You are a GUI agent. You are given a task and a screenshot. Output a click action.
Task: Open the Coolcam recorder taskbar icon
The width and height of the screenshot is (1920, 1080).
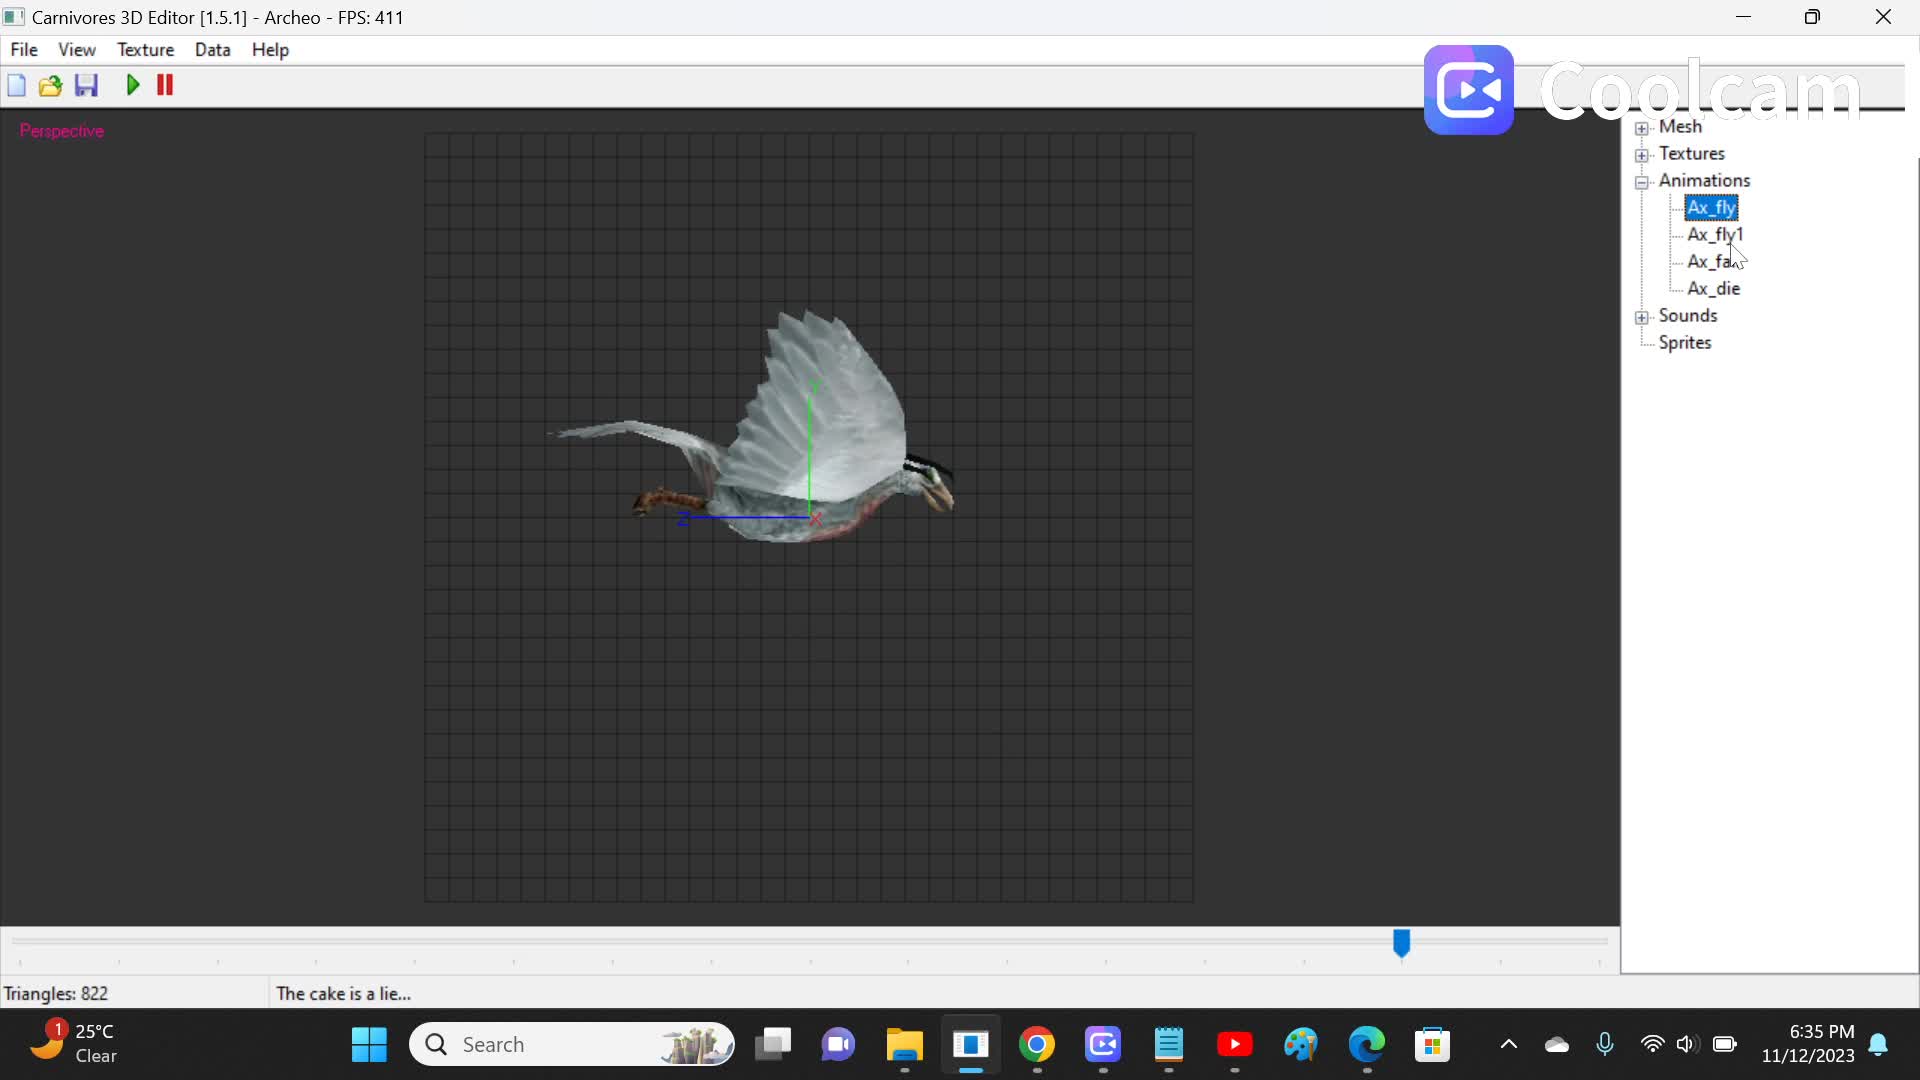tap(1103, 1045)
